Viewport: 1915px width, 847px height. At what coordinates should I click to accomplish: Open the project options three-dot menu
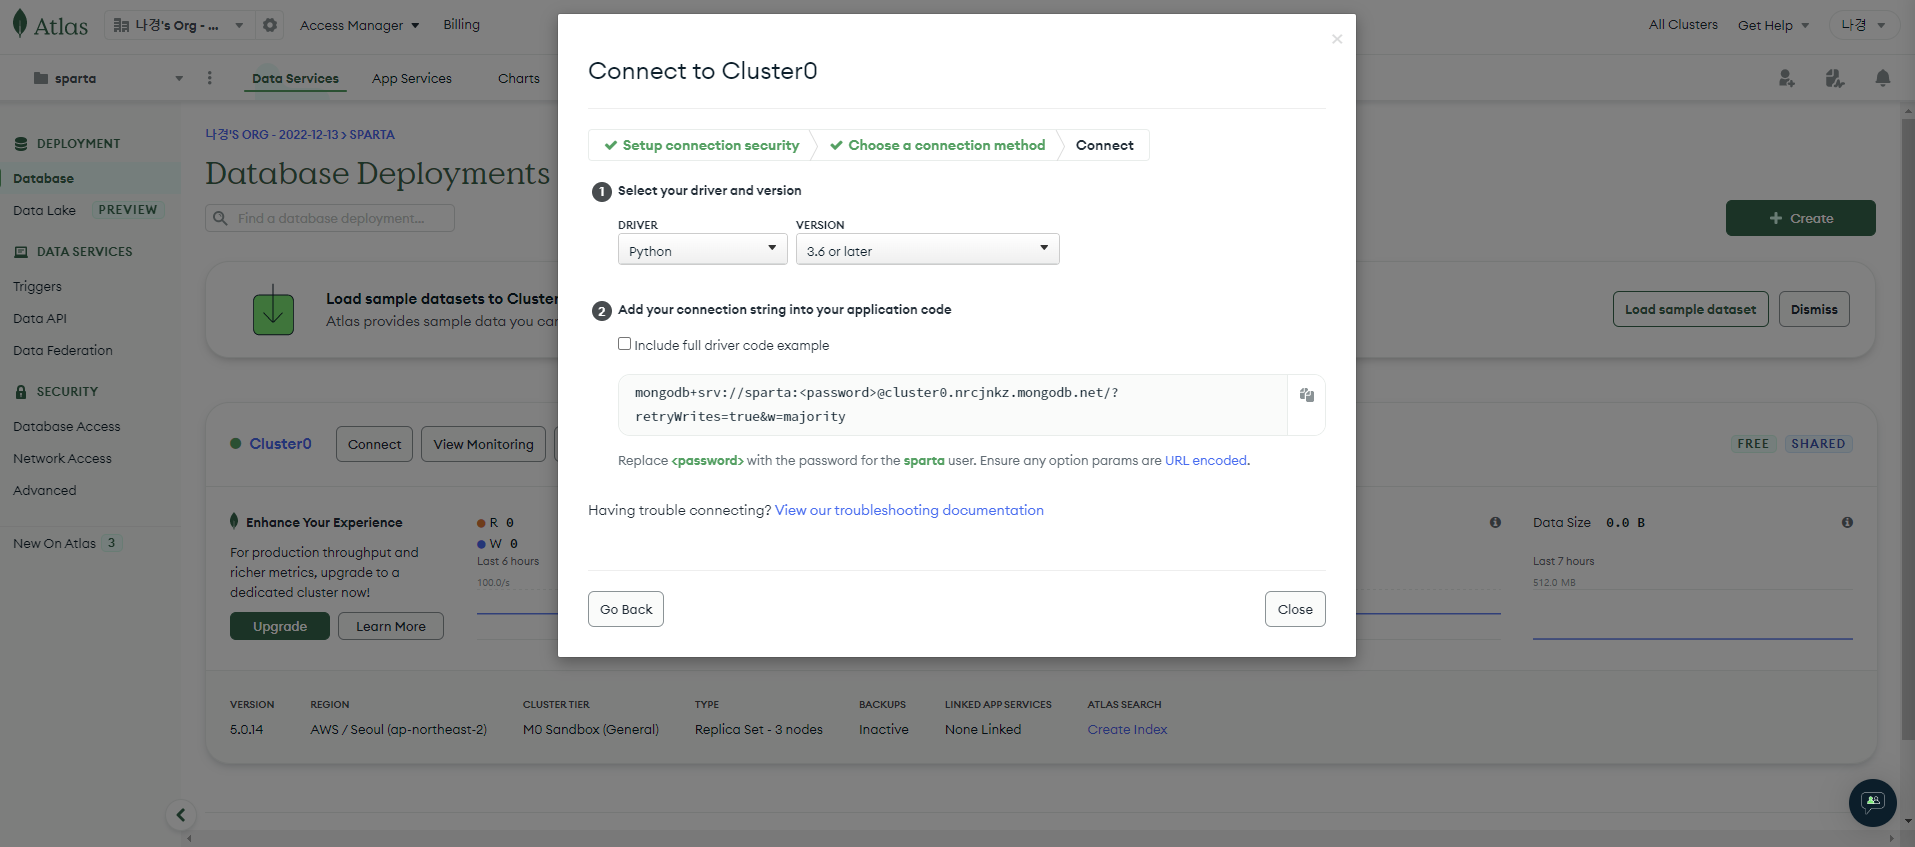pyautogui.click(x=209, y=78)
